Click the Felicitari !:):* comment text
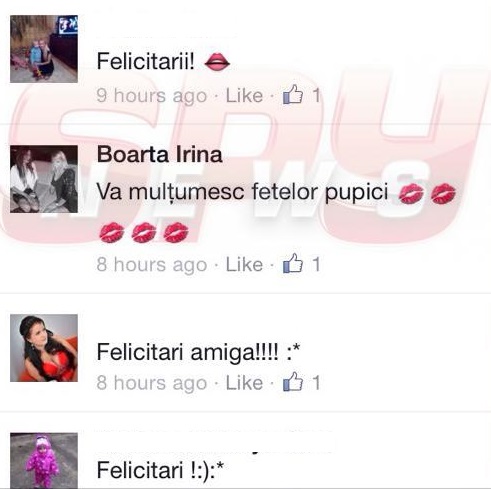491x489 pixels. coord(160,470)
